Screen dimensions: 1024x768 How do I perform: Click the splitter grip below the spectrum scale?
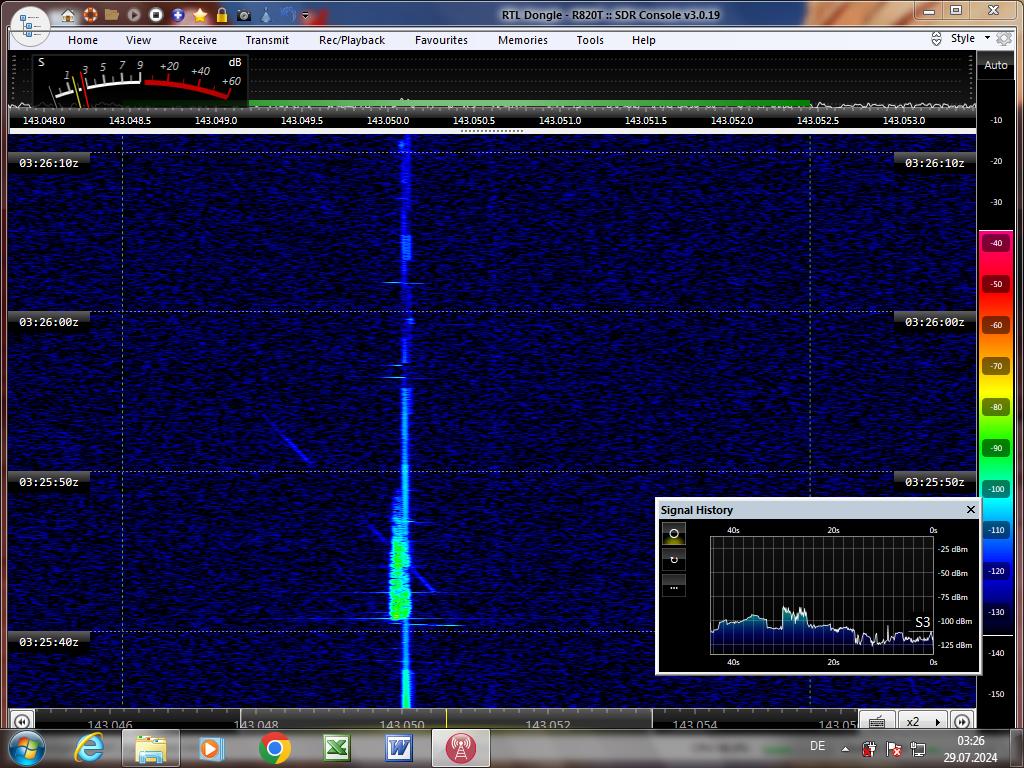(492, 131)
